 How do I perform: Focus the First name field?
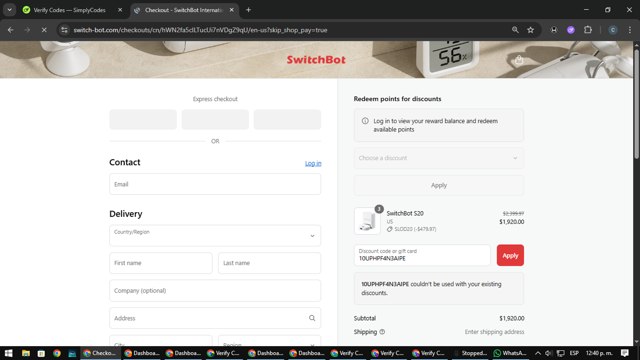[x=161, y=263]
